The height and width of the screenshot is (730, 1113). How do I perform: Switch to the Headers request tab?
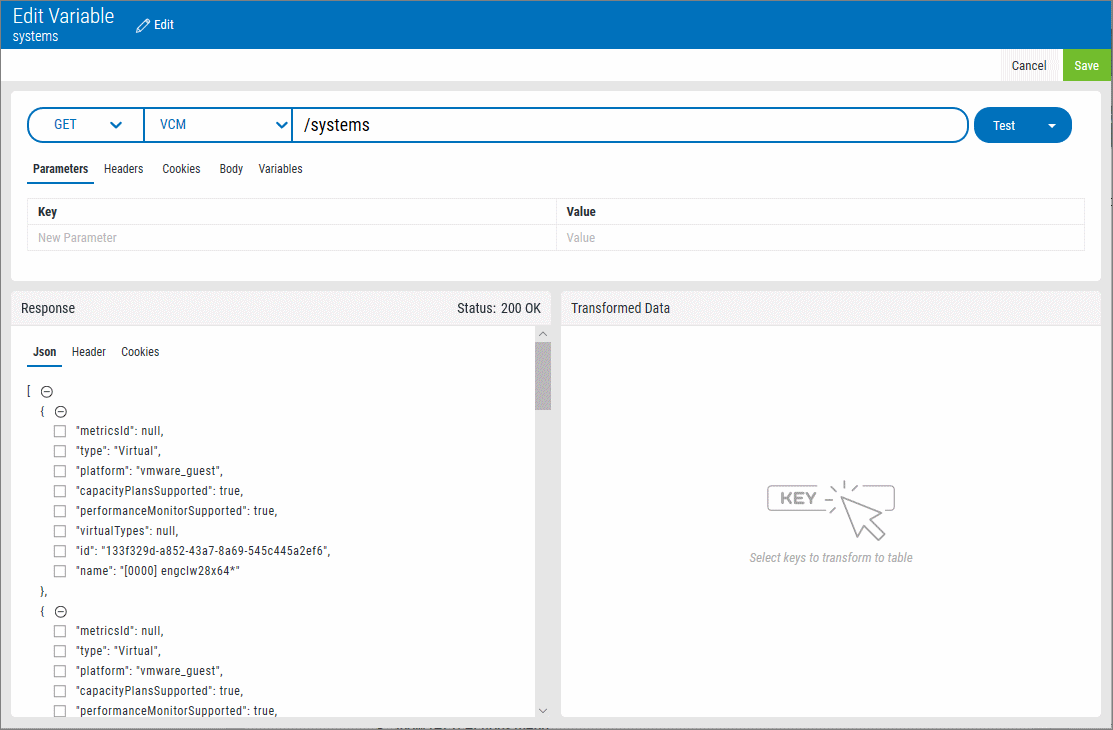click(123, 169)
